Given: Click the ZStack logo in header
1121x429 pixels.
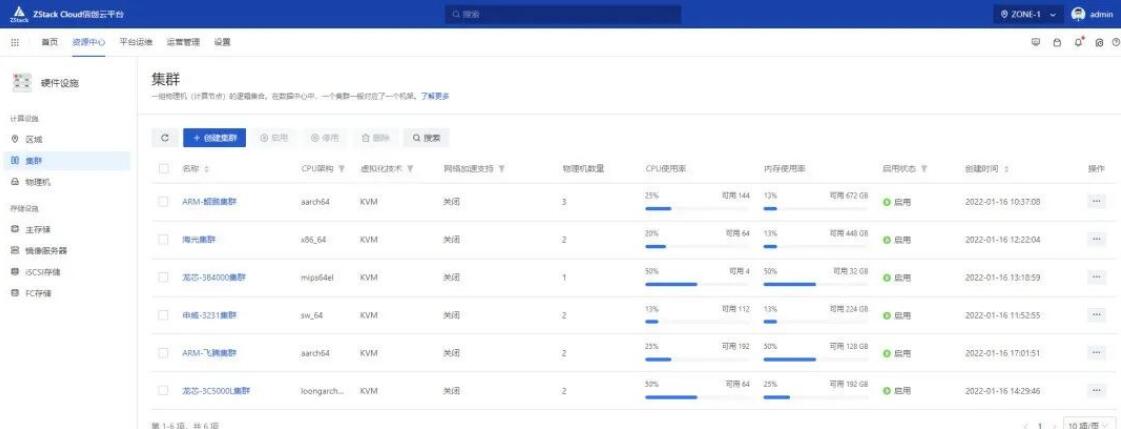Looking at the screenshot, I should coord(19,14).
